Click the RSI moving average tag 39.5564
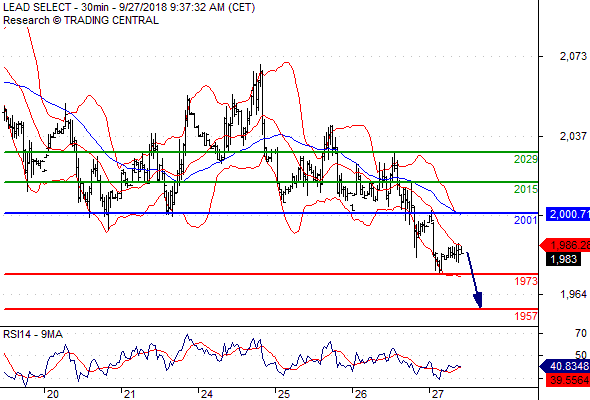 (x=568, y=380)
